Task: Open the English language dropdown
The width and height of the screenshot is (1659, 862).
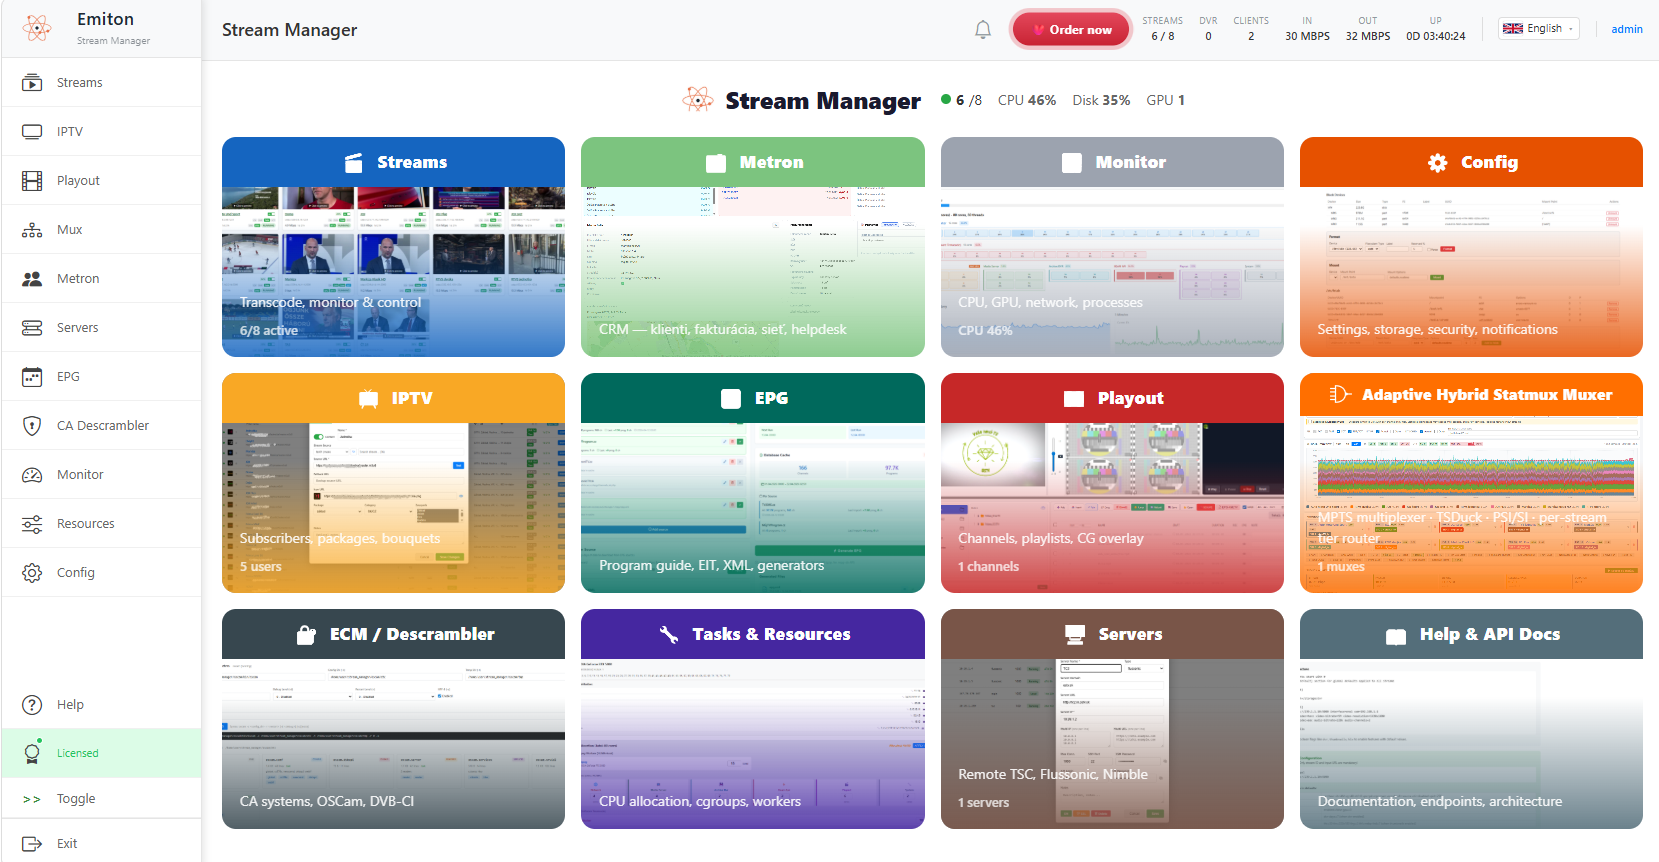Action: 1539,29
